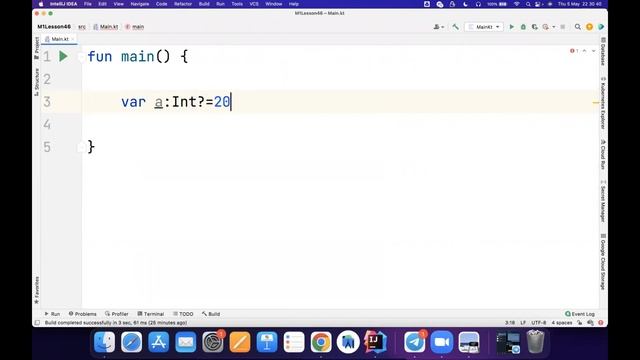Open the Refactor menu
Screen dimensions: 640x360
tap(183, 4)
